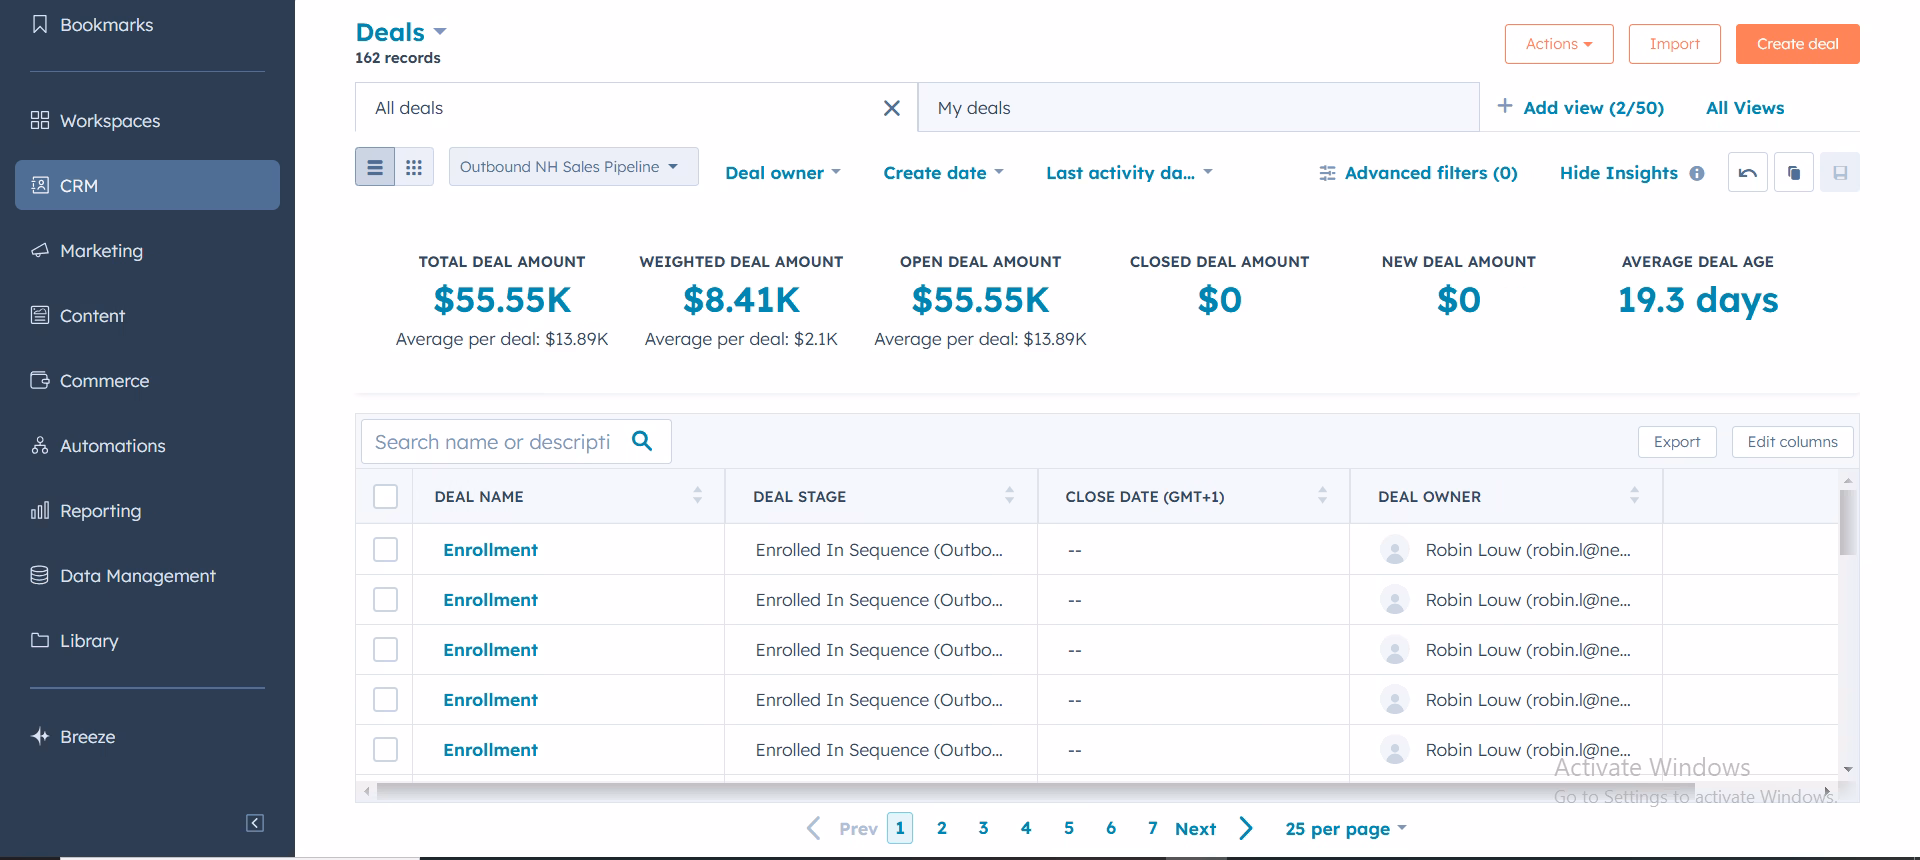The height and width of the screenshot is (860, 1920).
Task: Close the All deals tab
Action: tap(892, 108)
